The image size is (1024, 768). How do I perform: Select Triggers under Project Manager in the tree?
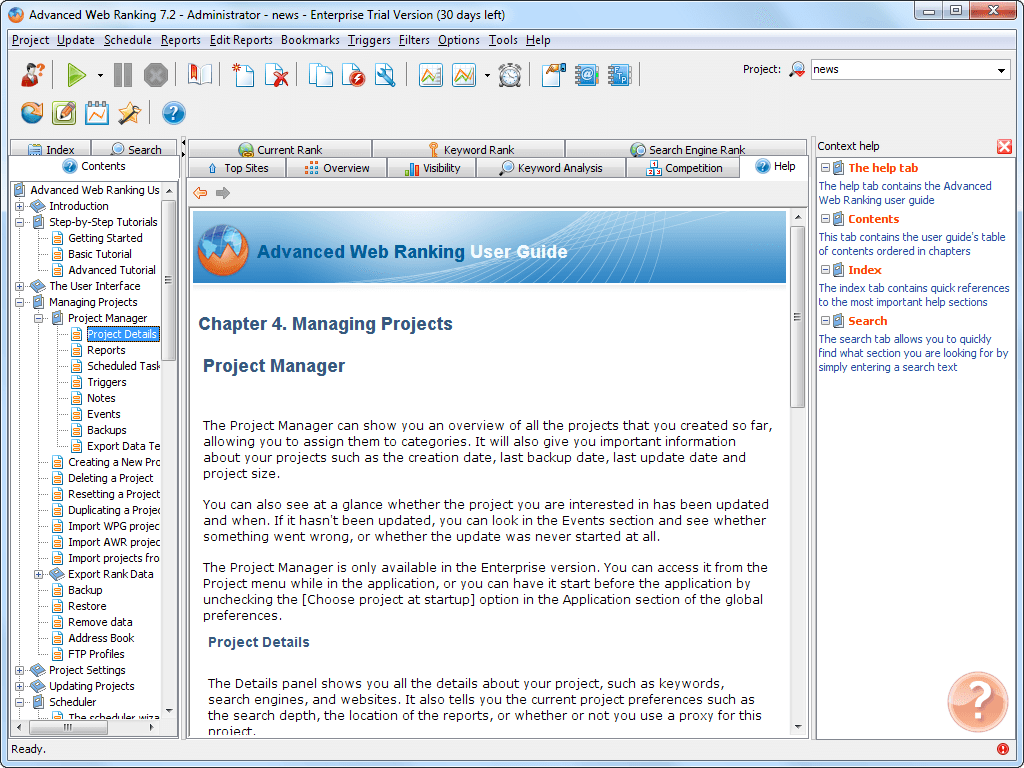point(107,382)
